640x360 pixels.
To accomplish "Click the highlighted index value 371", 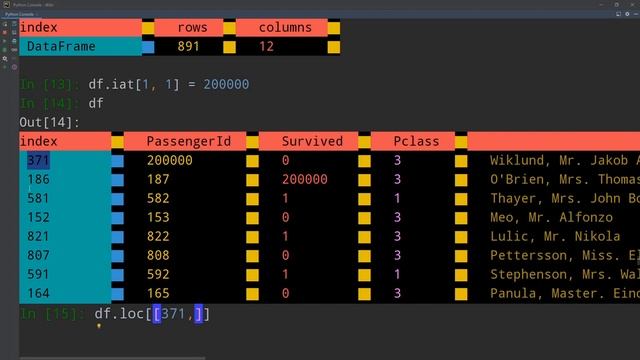I will (38, 160).
